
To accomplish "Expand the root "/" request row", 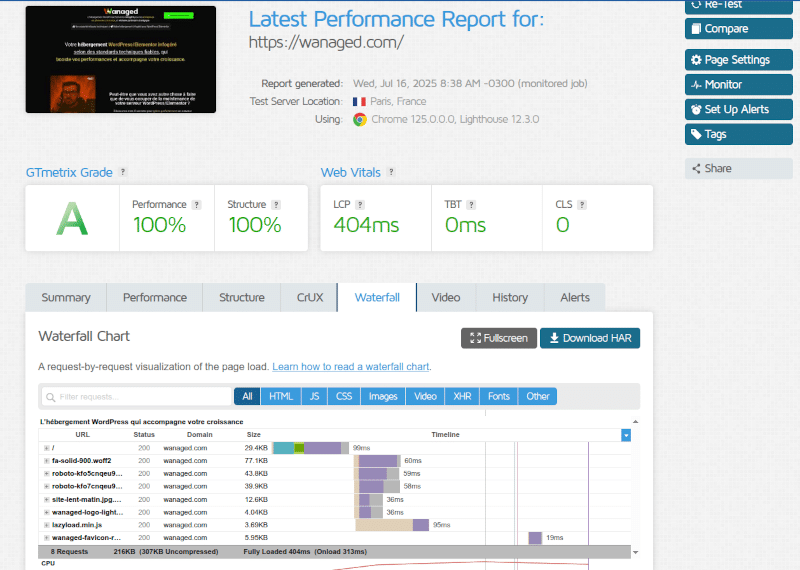I will click(46, 448).
